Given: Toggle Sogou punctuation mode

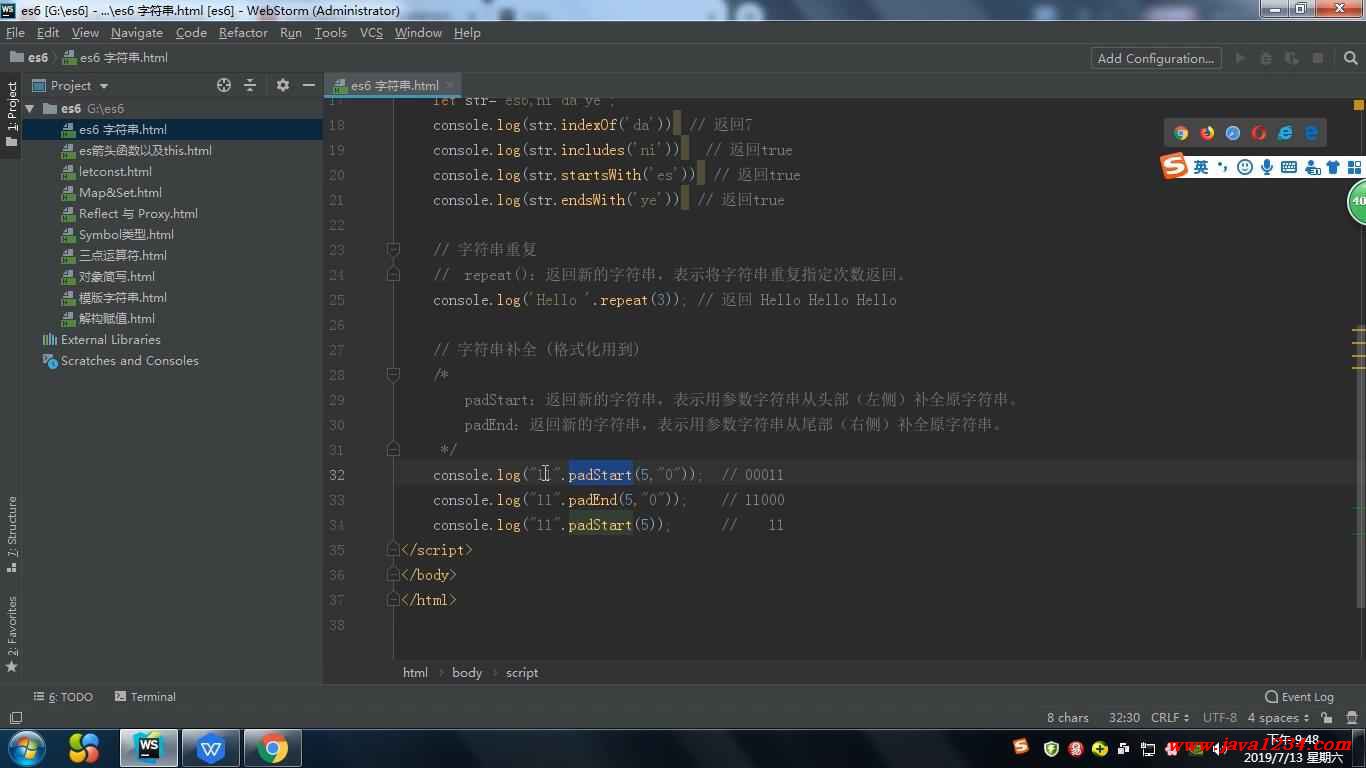Looking at the screenshot, I should coord(1222,167).
